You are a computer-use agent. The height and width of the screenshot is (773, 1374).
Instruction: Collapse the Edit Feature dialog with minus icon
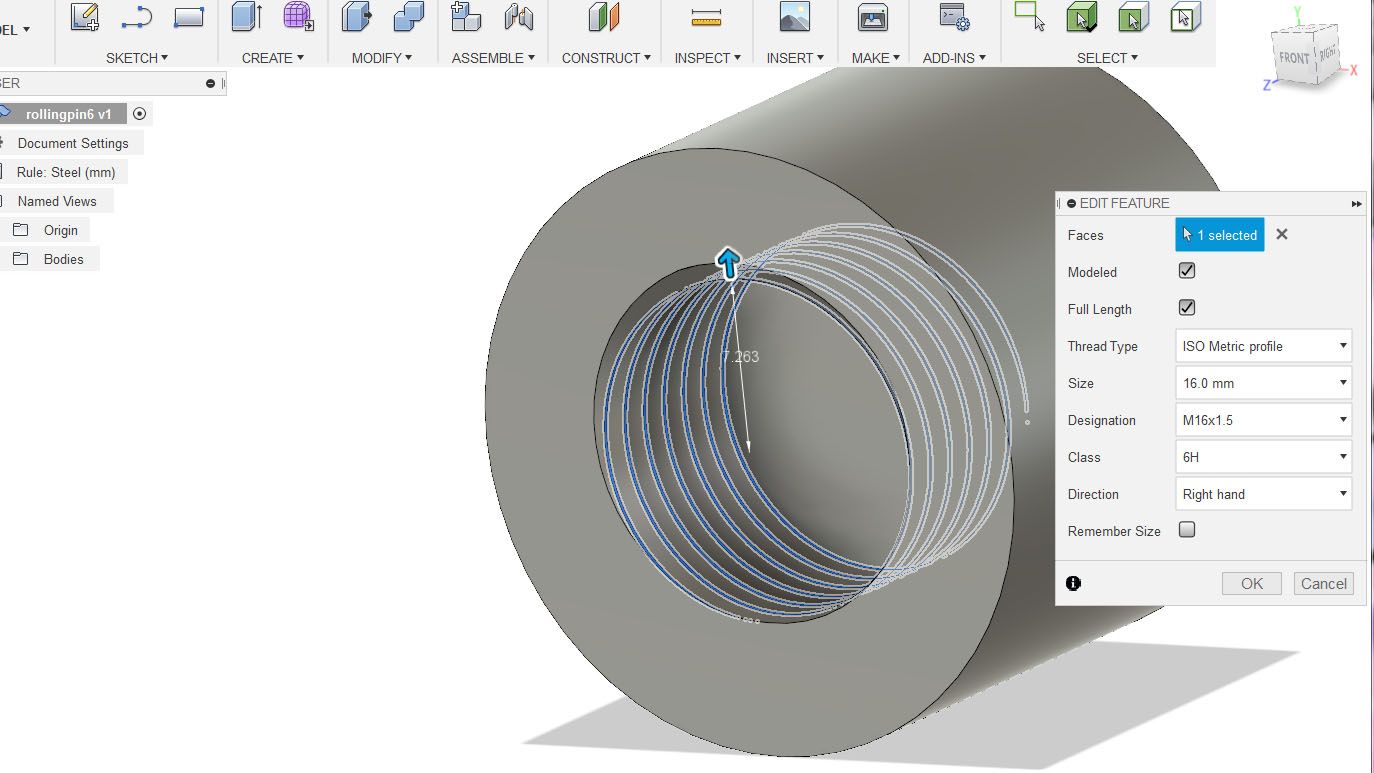(x=1071, y=203)
